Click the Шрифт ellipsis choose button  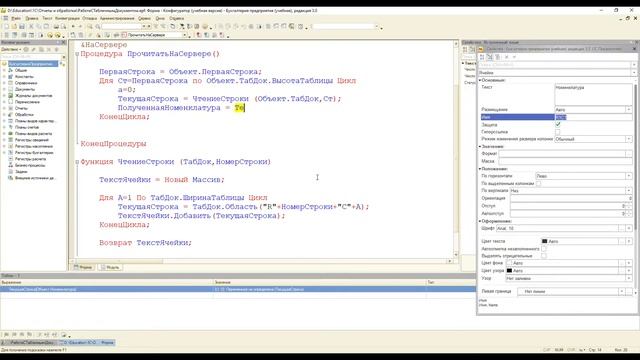click(x=622, y=228)
